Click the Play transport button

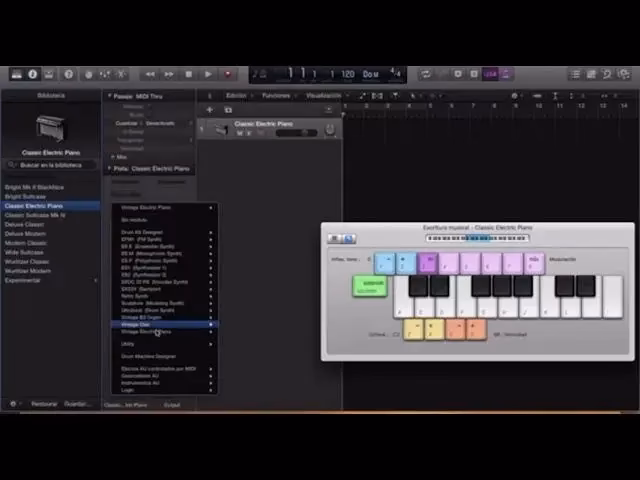pyautogui.click(x=208, y=74)
